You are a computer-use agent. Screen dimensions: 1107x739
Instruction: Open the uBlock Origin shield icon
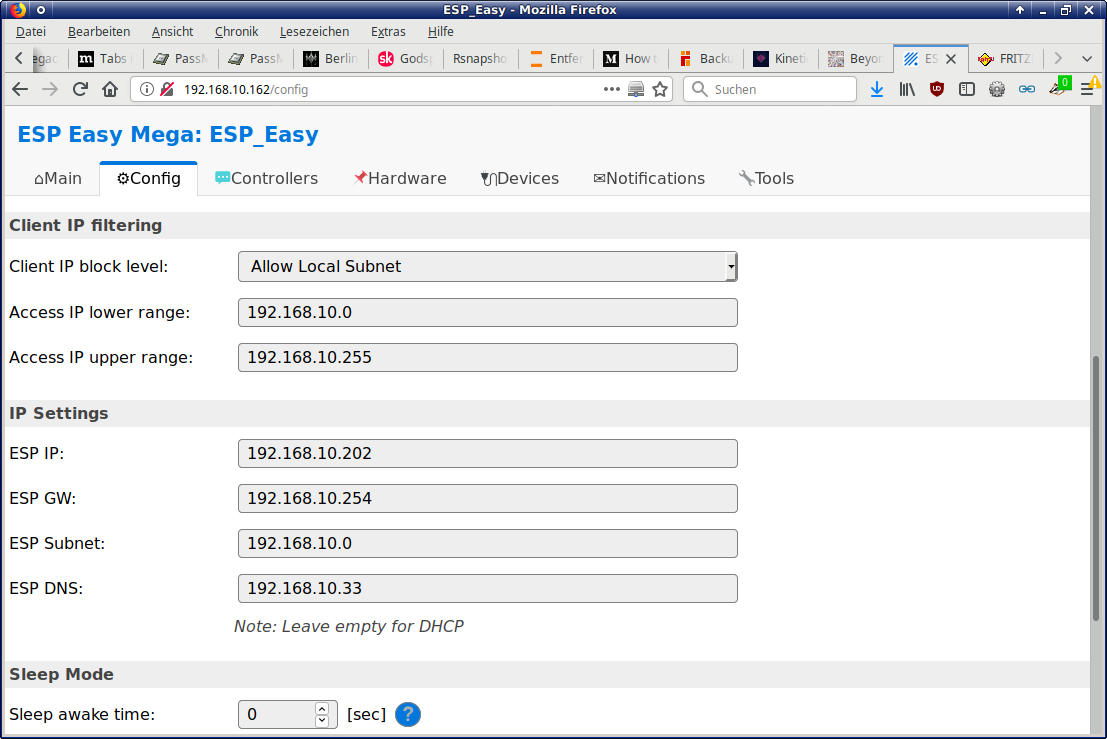937,89
